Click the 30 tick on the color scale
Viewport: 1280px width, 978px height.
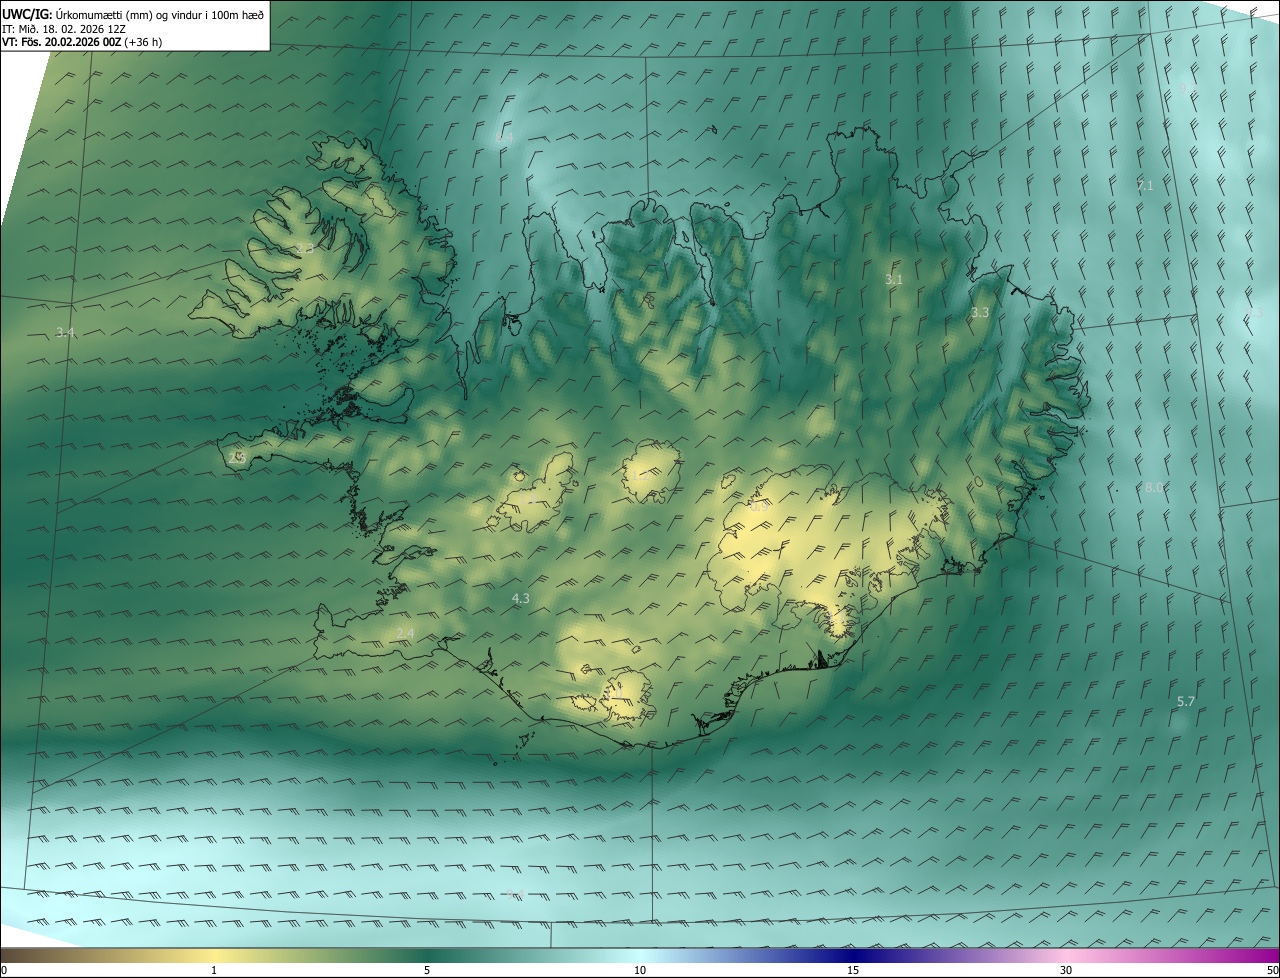[1066, 970]
